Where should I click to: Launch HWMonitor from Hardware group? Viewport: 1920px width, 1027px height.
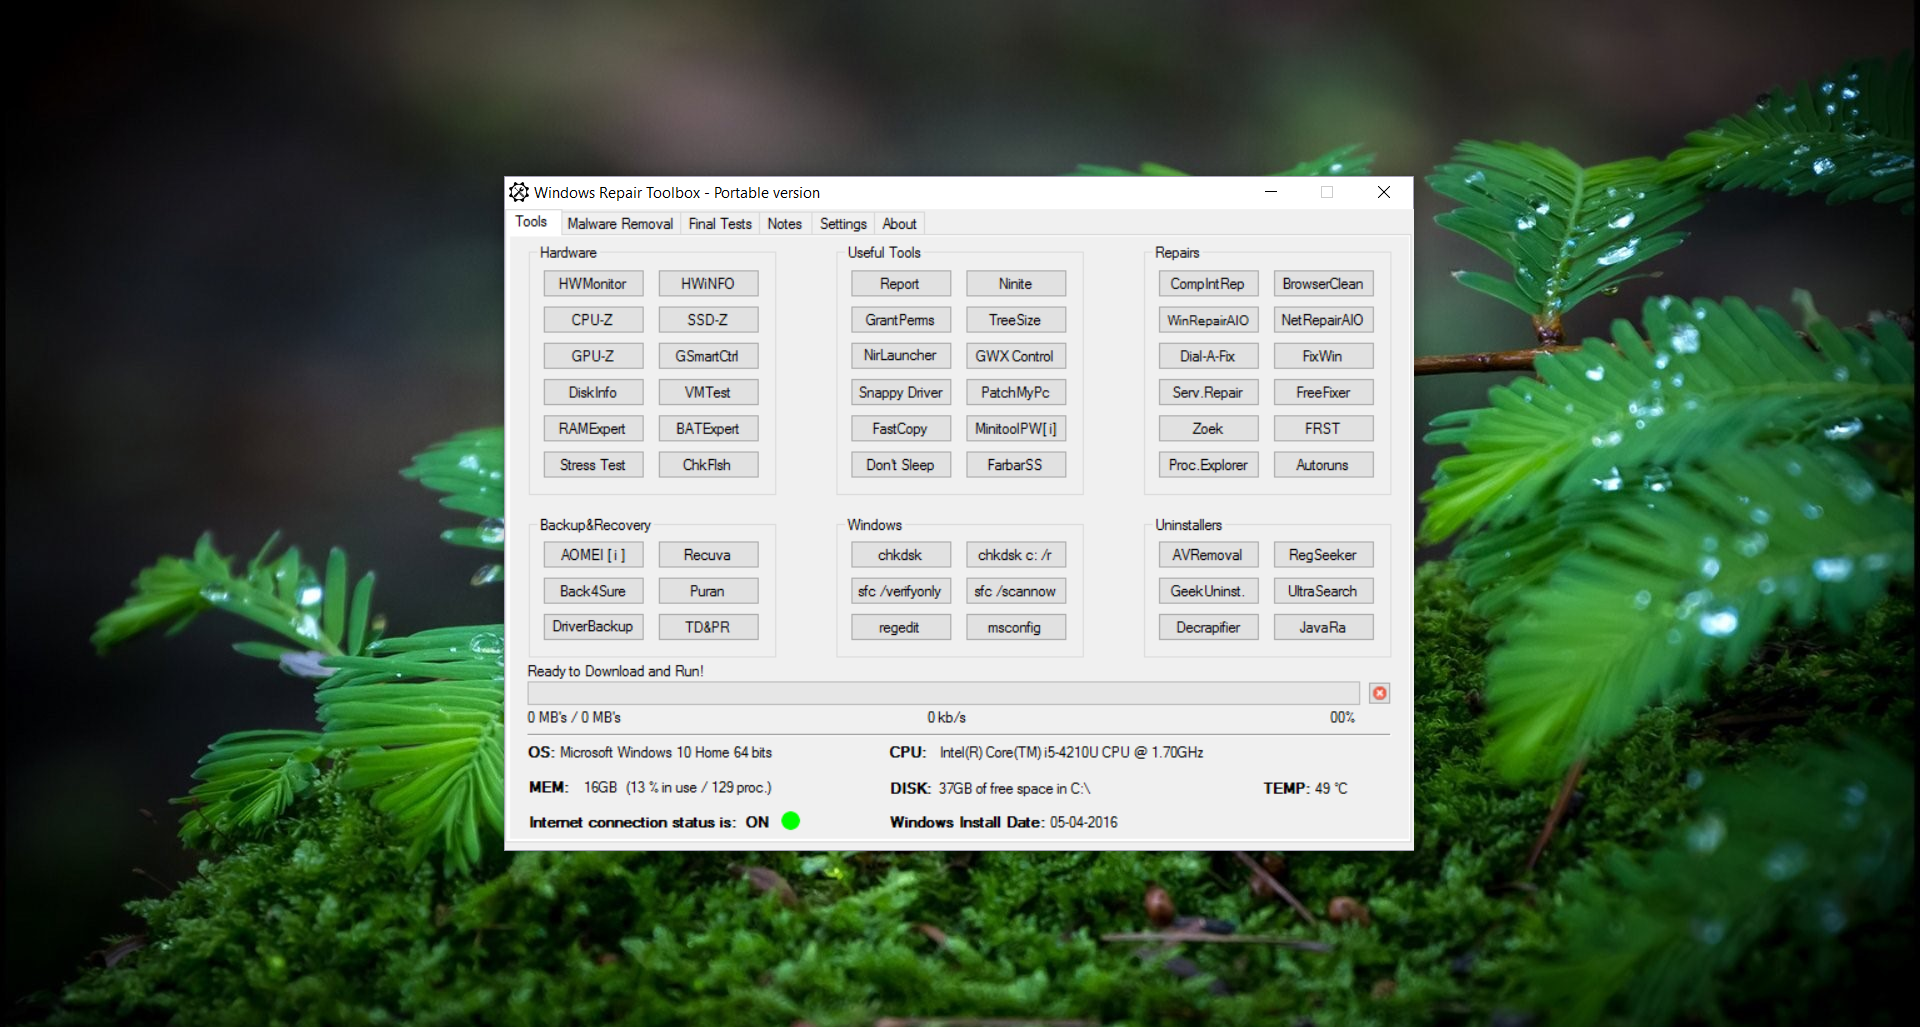pyautogui.click(x=592, y=284)
